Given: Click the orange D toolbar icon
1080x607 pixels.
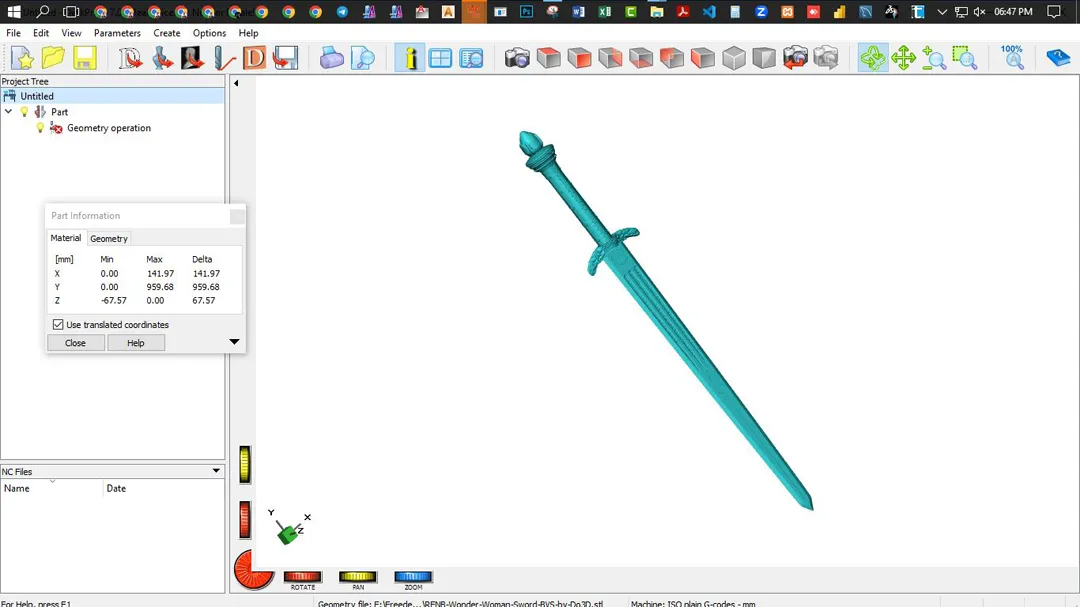Looking at the screenshot, I should tap(254, 58).
